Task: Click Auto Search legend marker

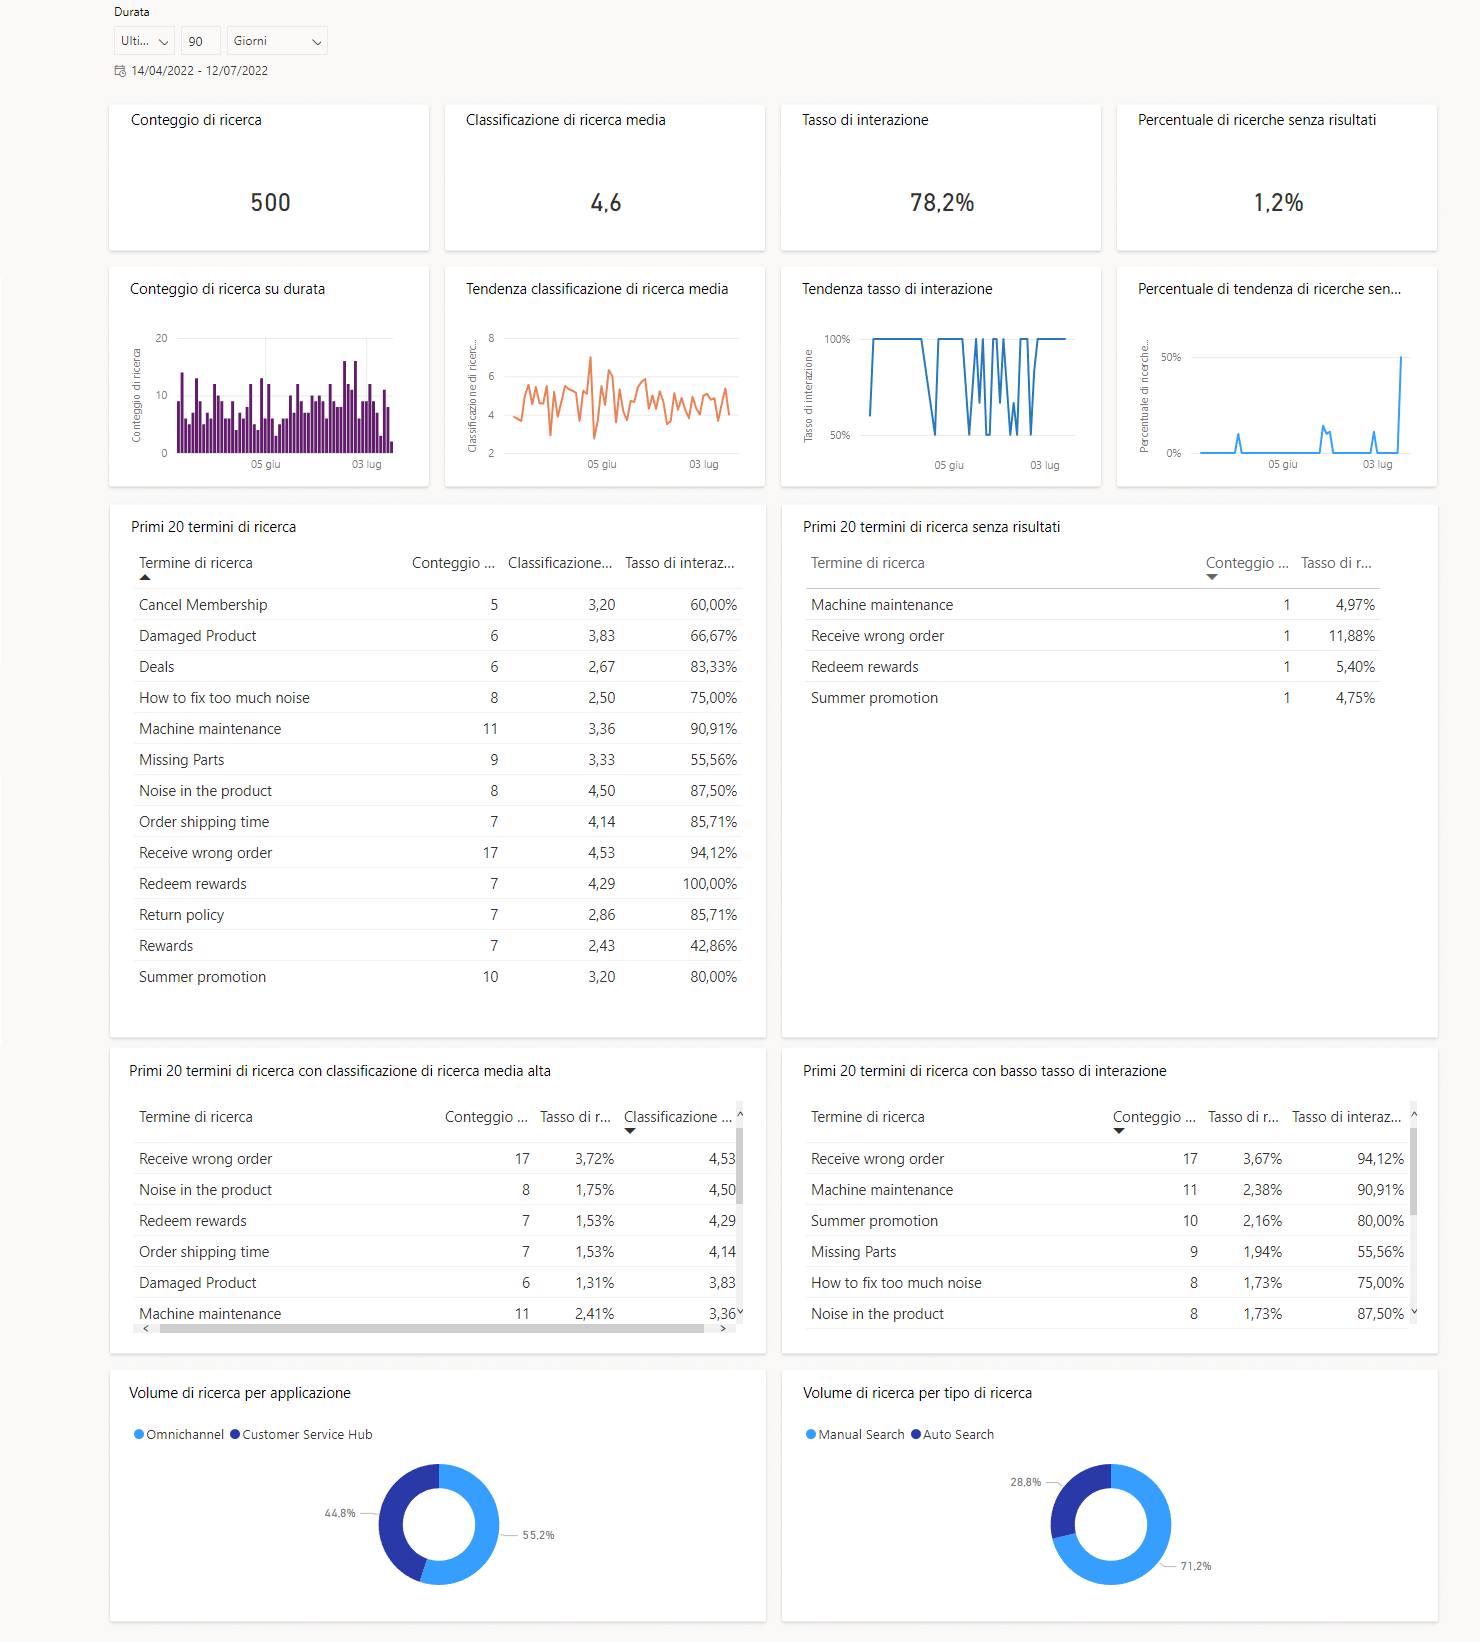Action: click(916, 1434)
